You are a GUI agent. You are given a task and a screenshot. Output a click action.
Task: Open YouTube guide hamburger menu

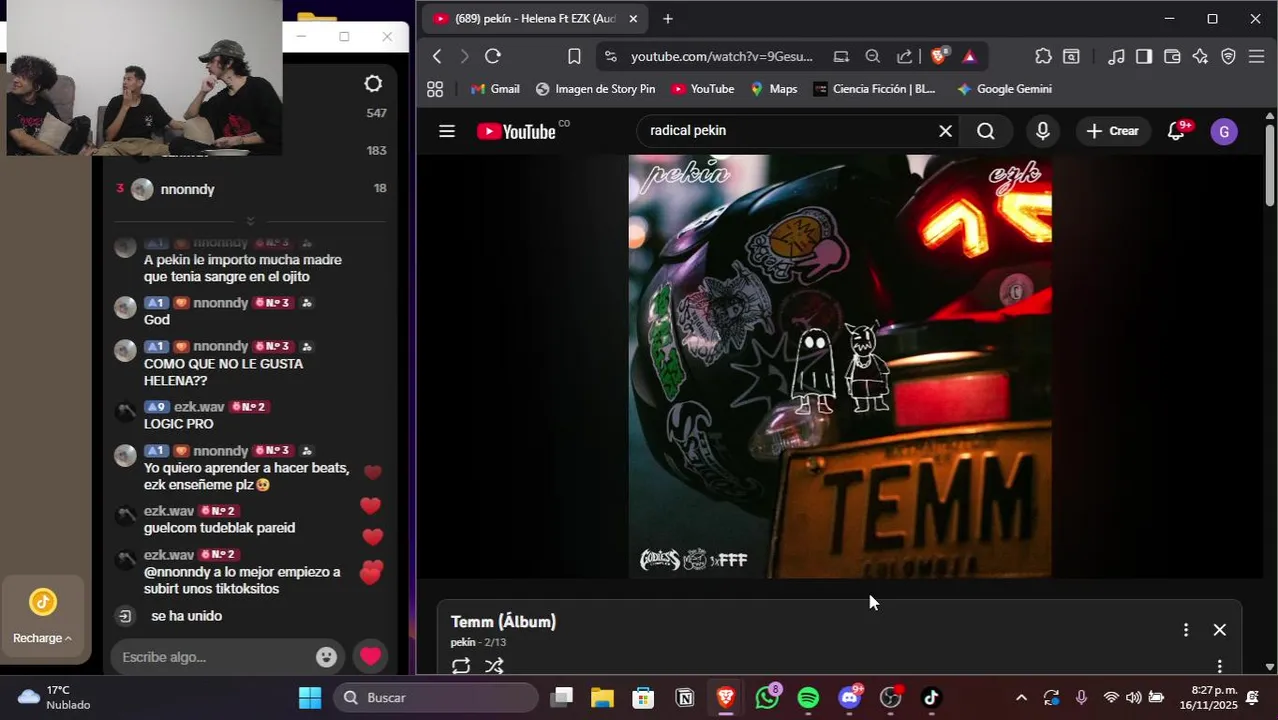447,131
